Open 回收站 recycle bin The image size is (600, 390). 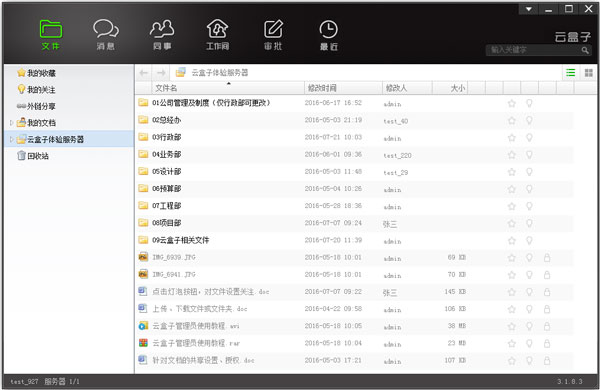[x=33, y=155]
